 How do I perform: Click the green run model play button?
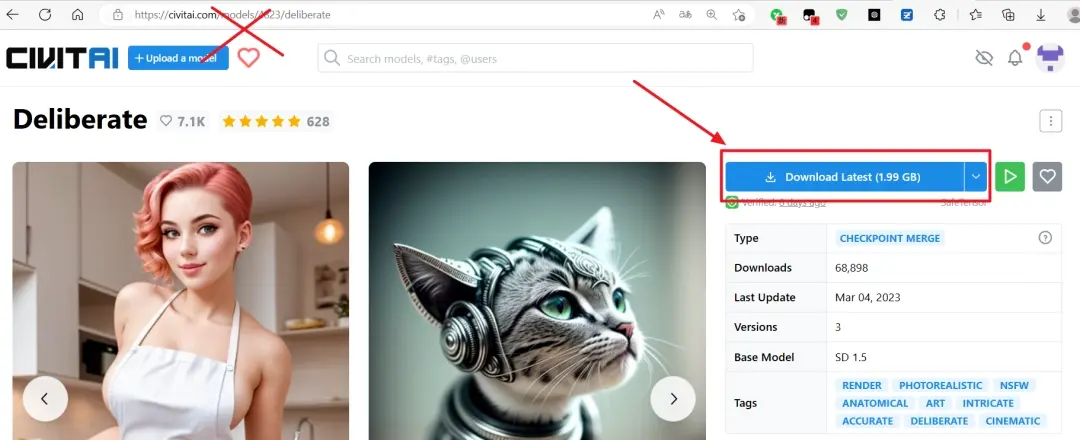(x=1010, y=177)
